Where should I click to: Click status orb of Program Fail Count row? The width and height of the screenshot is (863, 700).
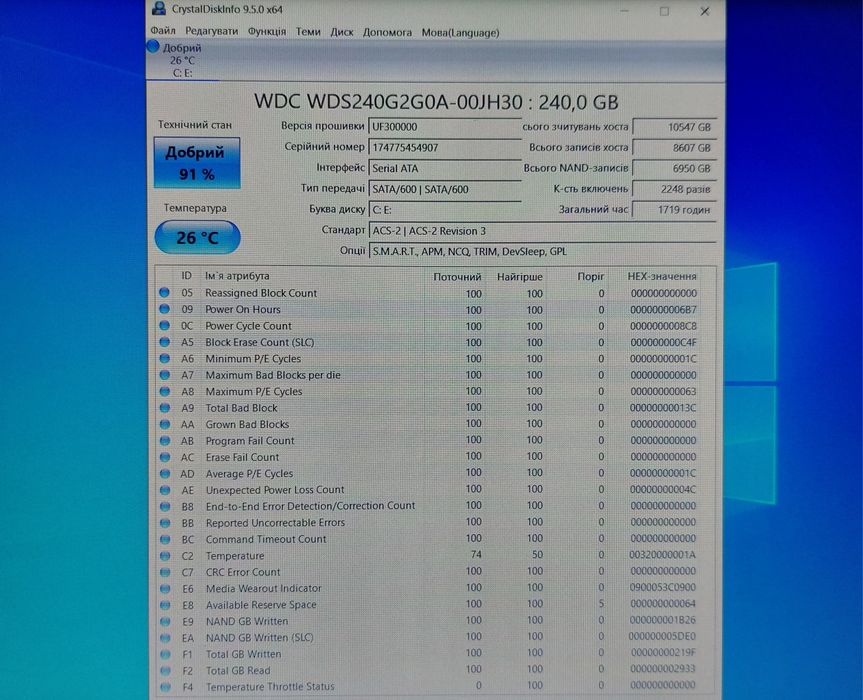tap(164, 441)
